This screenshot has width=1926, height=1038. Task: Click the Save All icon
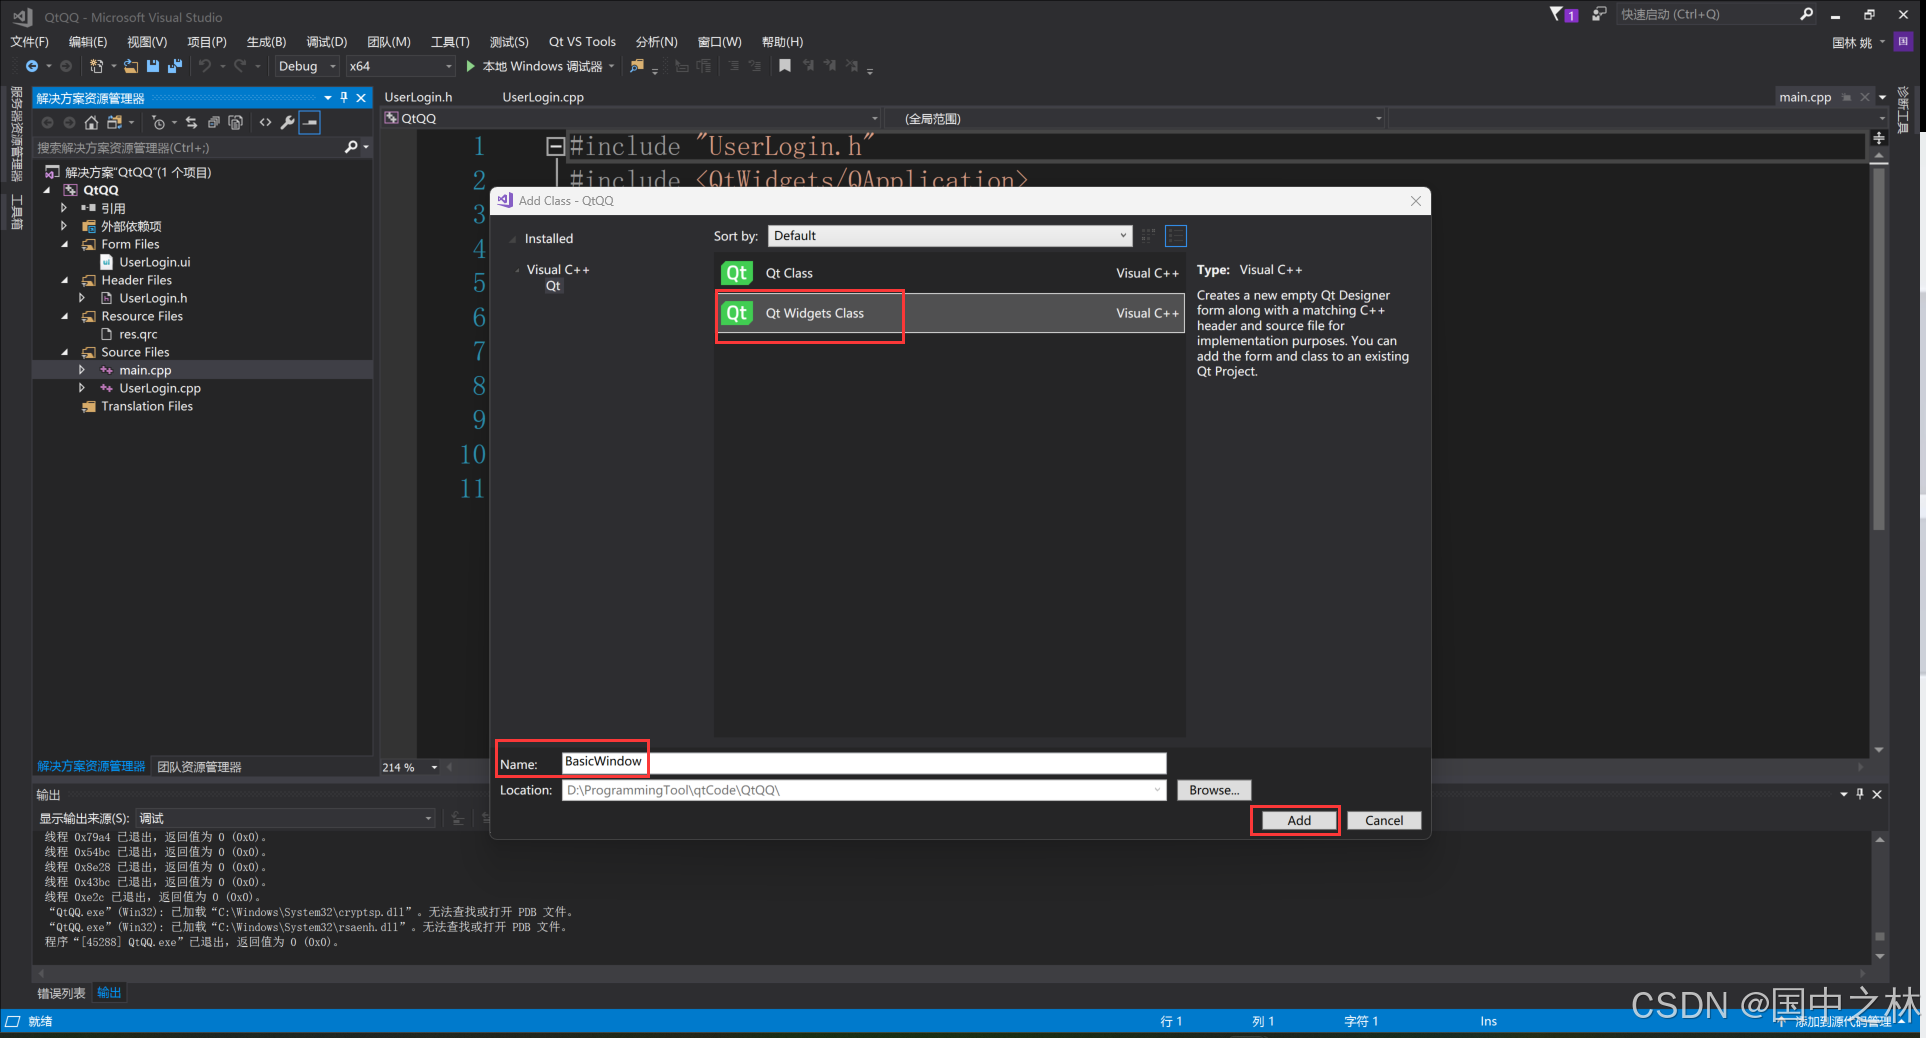click(x=175, y=66)
